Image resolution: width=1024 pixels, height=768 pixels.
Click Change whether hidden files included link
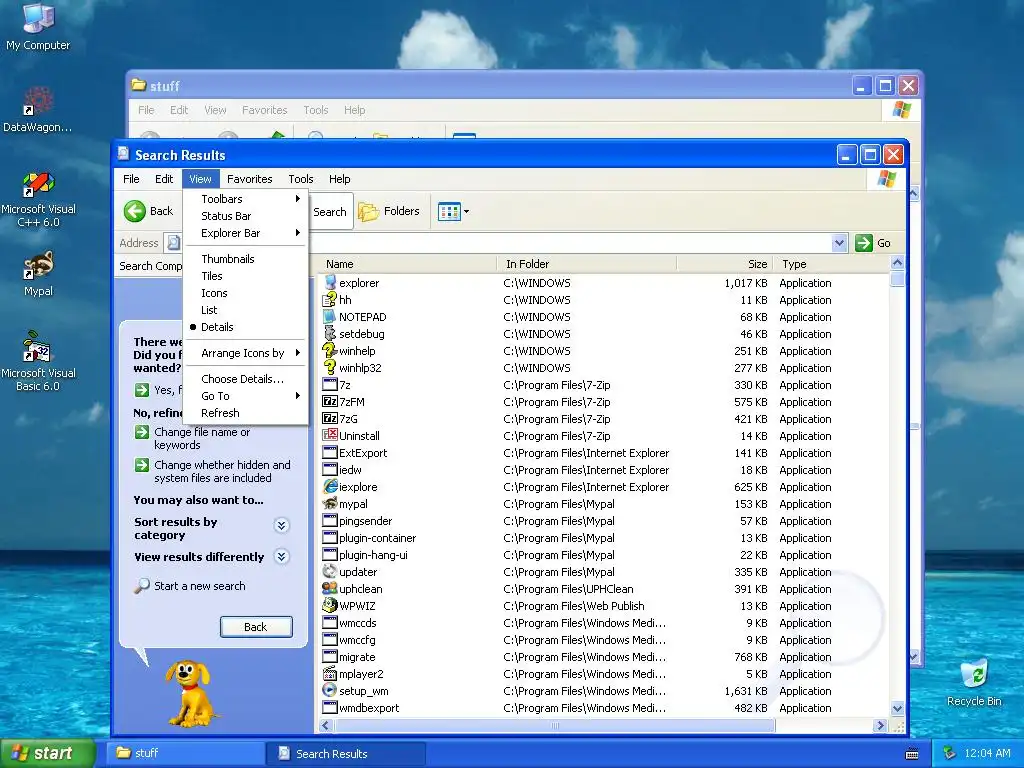point(222,472)
